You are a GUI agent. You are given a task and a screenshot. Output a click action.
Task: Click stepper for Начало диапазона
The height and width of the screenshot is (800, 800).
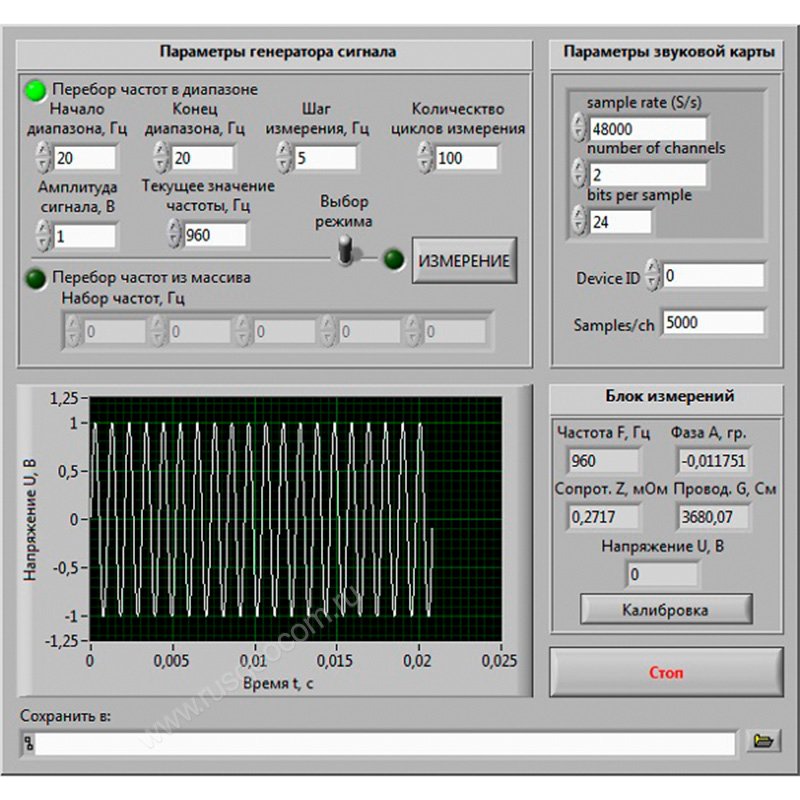(x=43, y=157)
